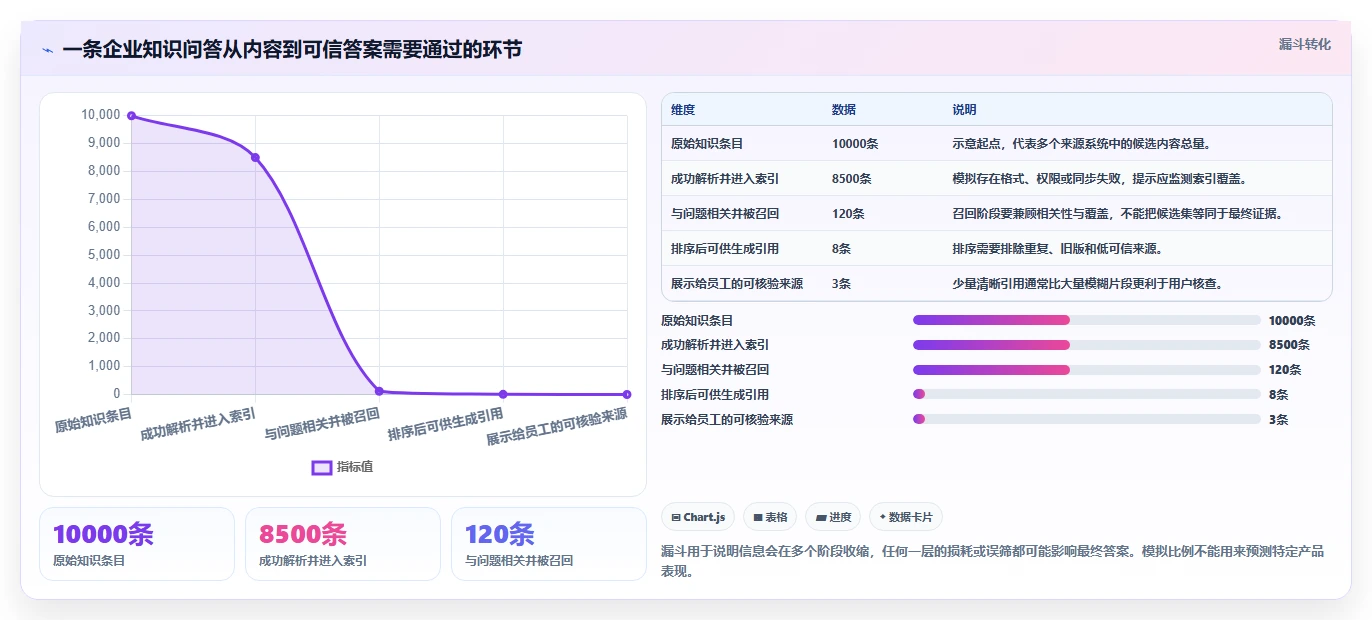This screenshot has width=1372, height=620.
Task: Click the 排序后可供生成引用 progress bar
Action: click(1086, 394)
